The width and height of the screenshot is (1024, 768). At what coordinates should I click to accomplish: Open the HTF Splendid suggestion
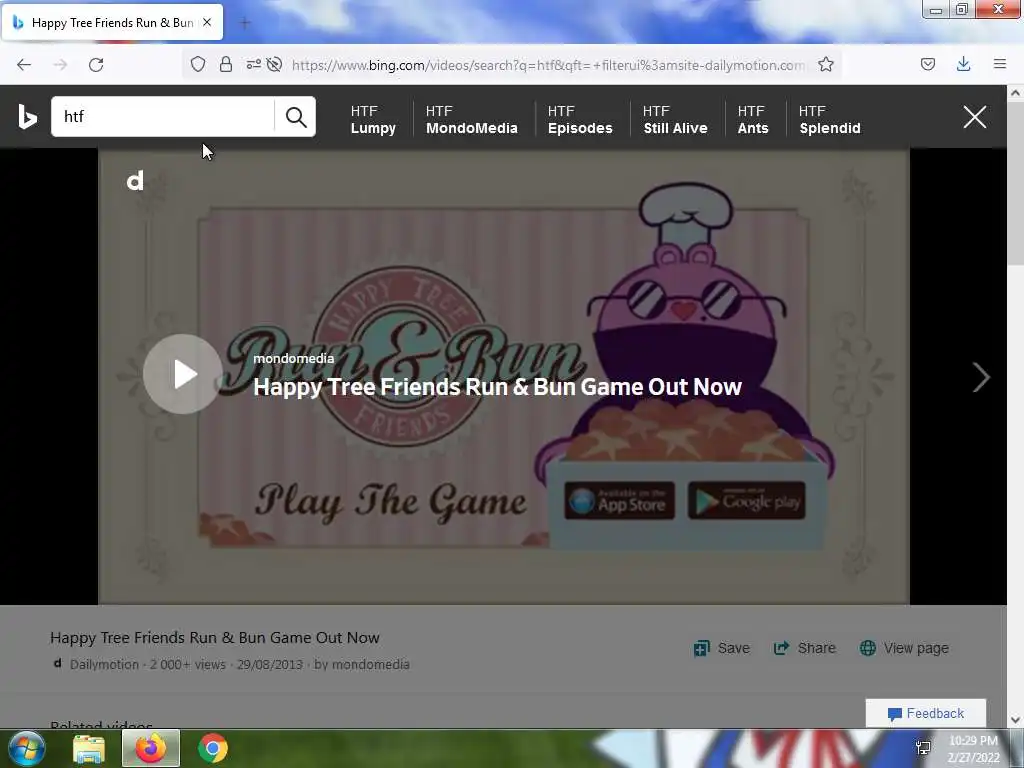pos(829,120)
